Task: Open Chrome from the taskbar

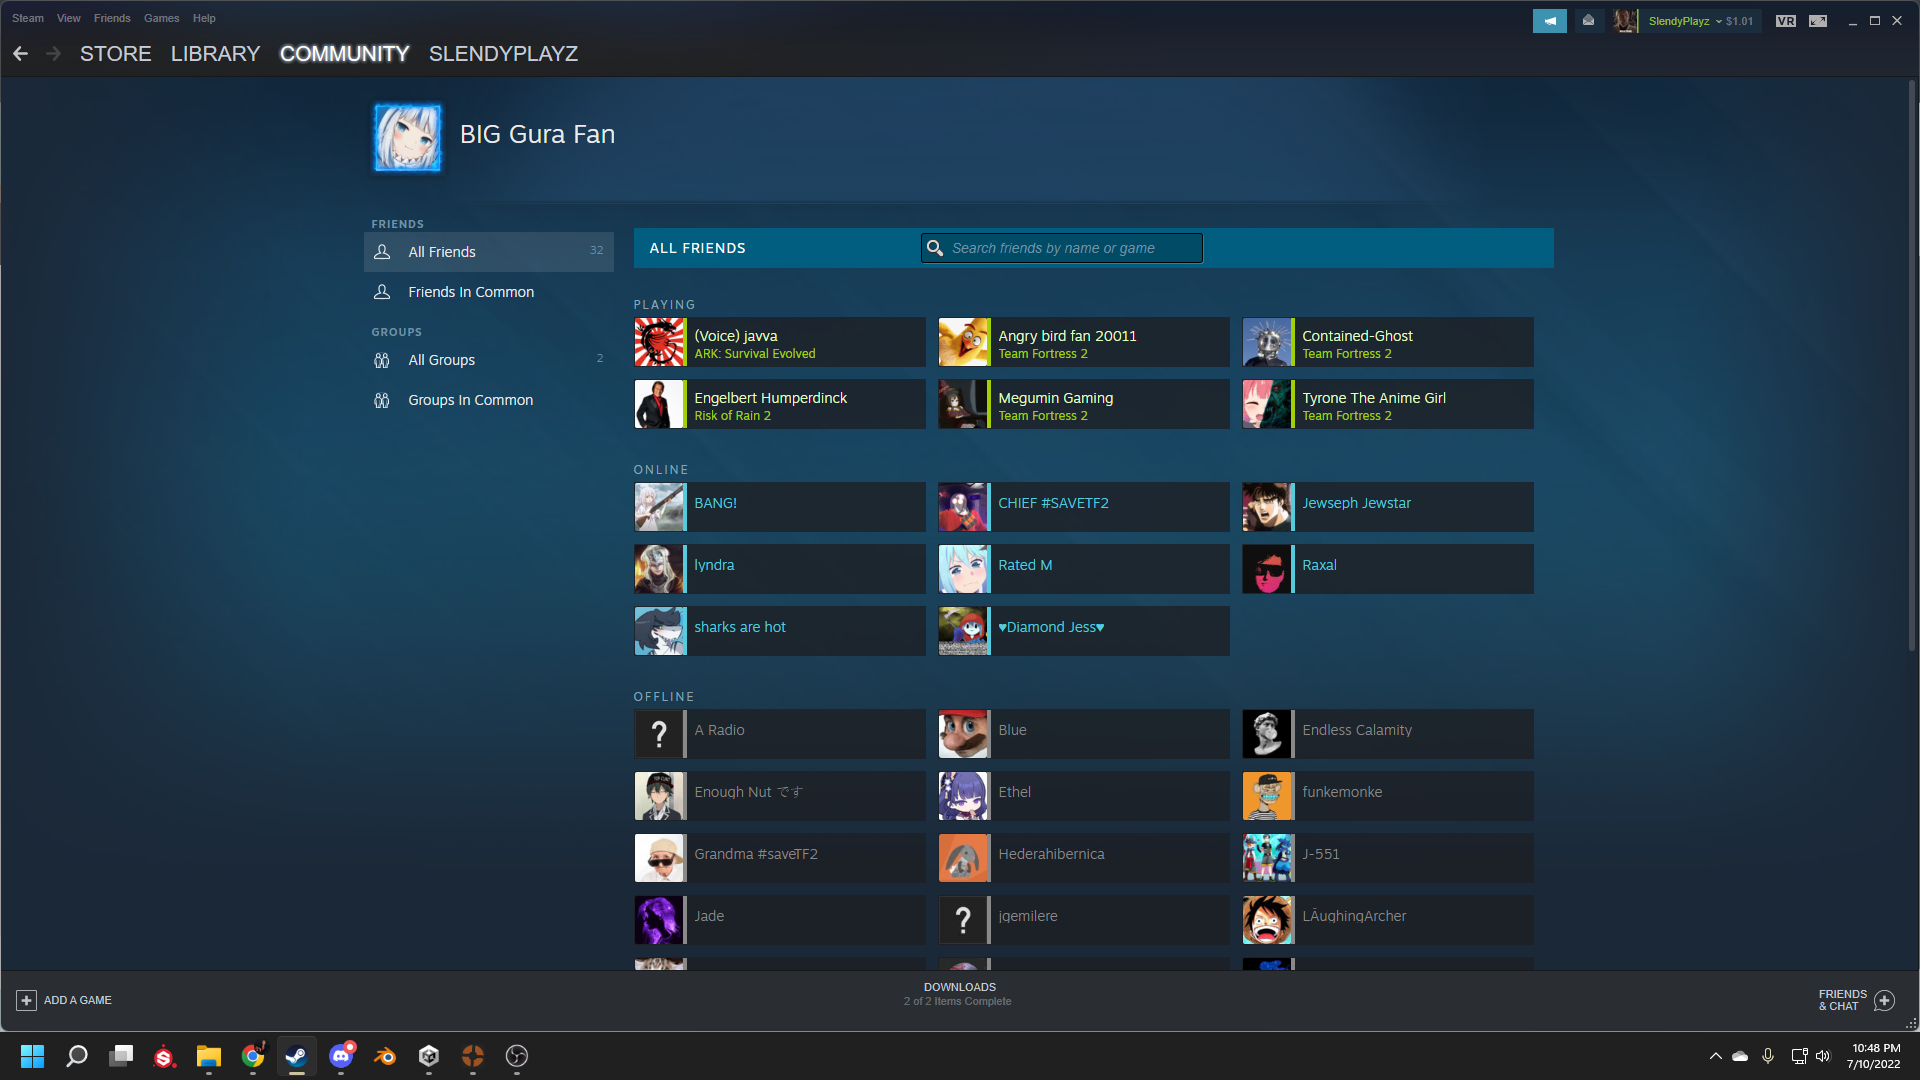Action: [253, 1056]
